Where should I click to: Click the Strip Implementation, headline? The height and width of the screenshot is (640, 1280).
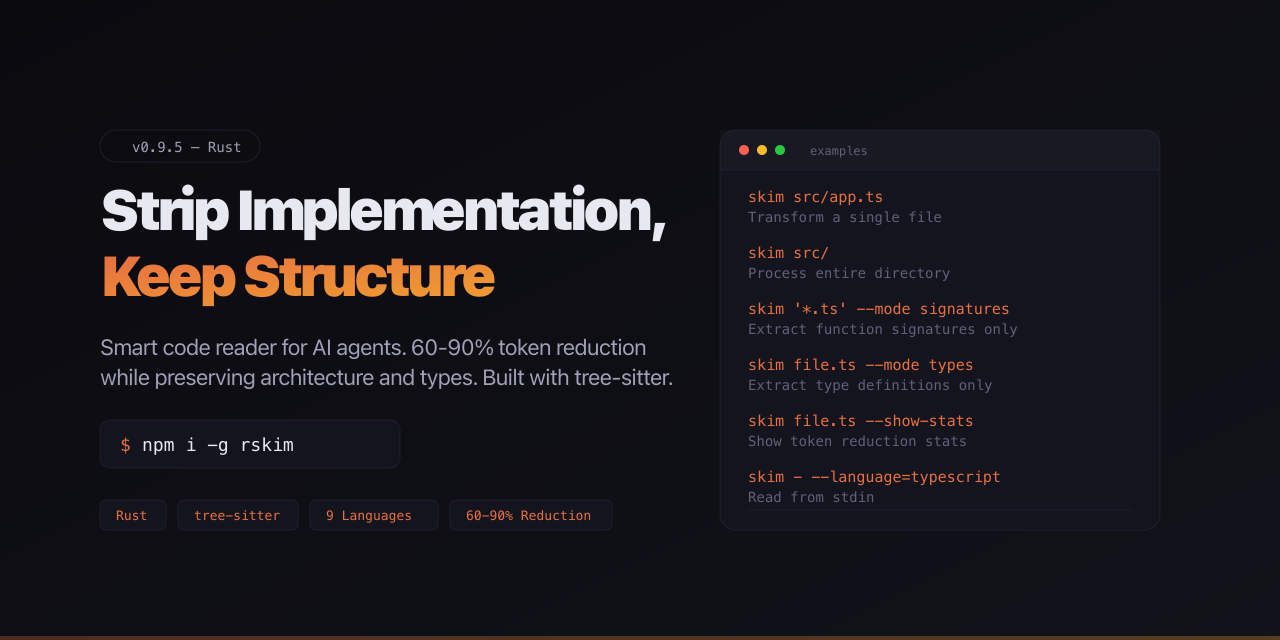click(x=384, y=212)
